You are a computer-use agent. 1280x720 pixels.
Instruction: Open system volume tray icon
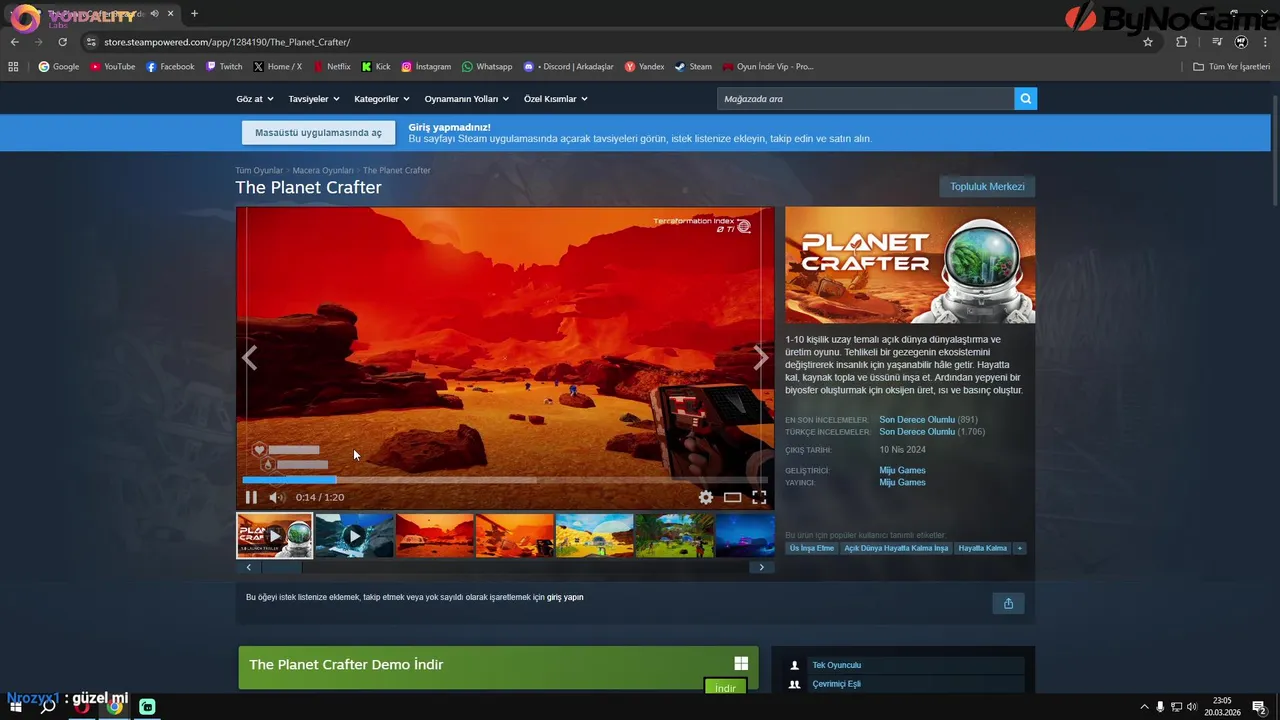pos(1192,707)
